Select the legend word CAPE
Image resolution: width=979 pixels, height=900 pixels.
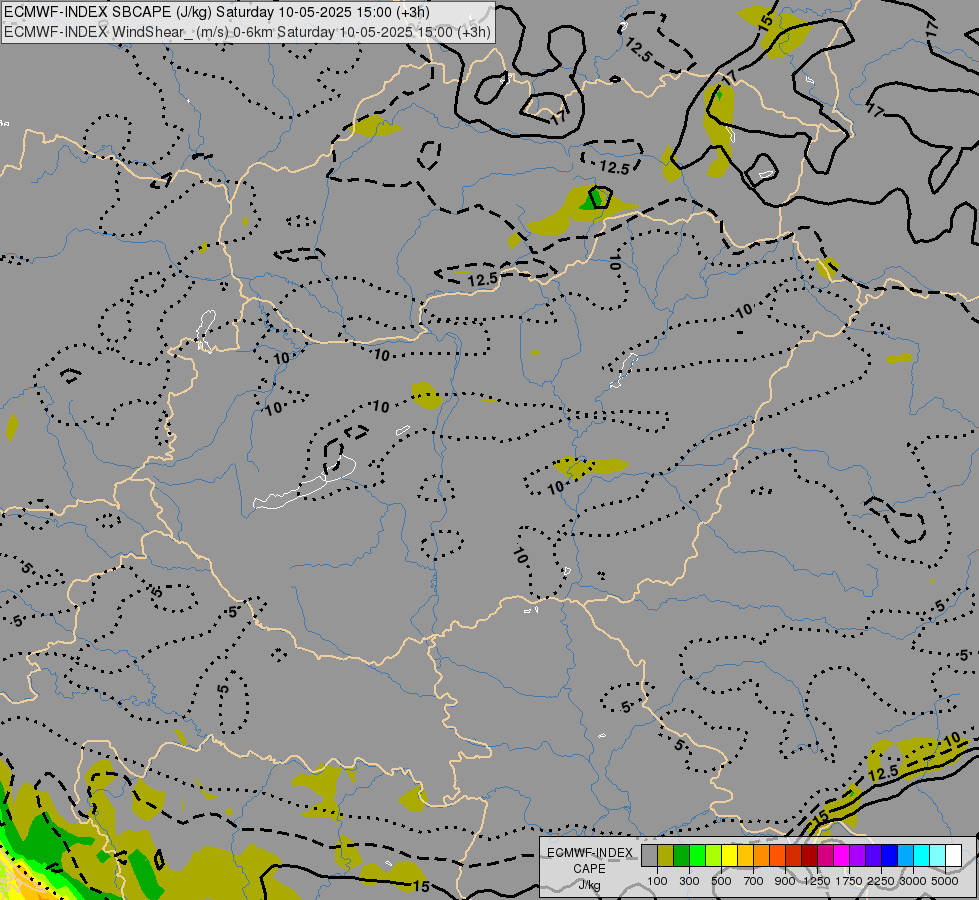(x=589, y=869)
